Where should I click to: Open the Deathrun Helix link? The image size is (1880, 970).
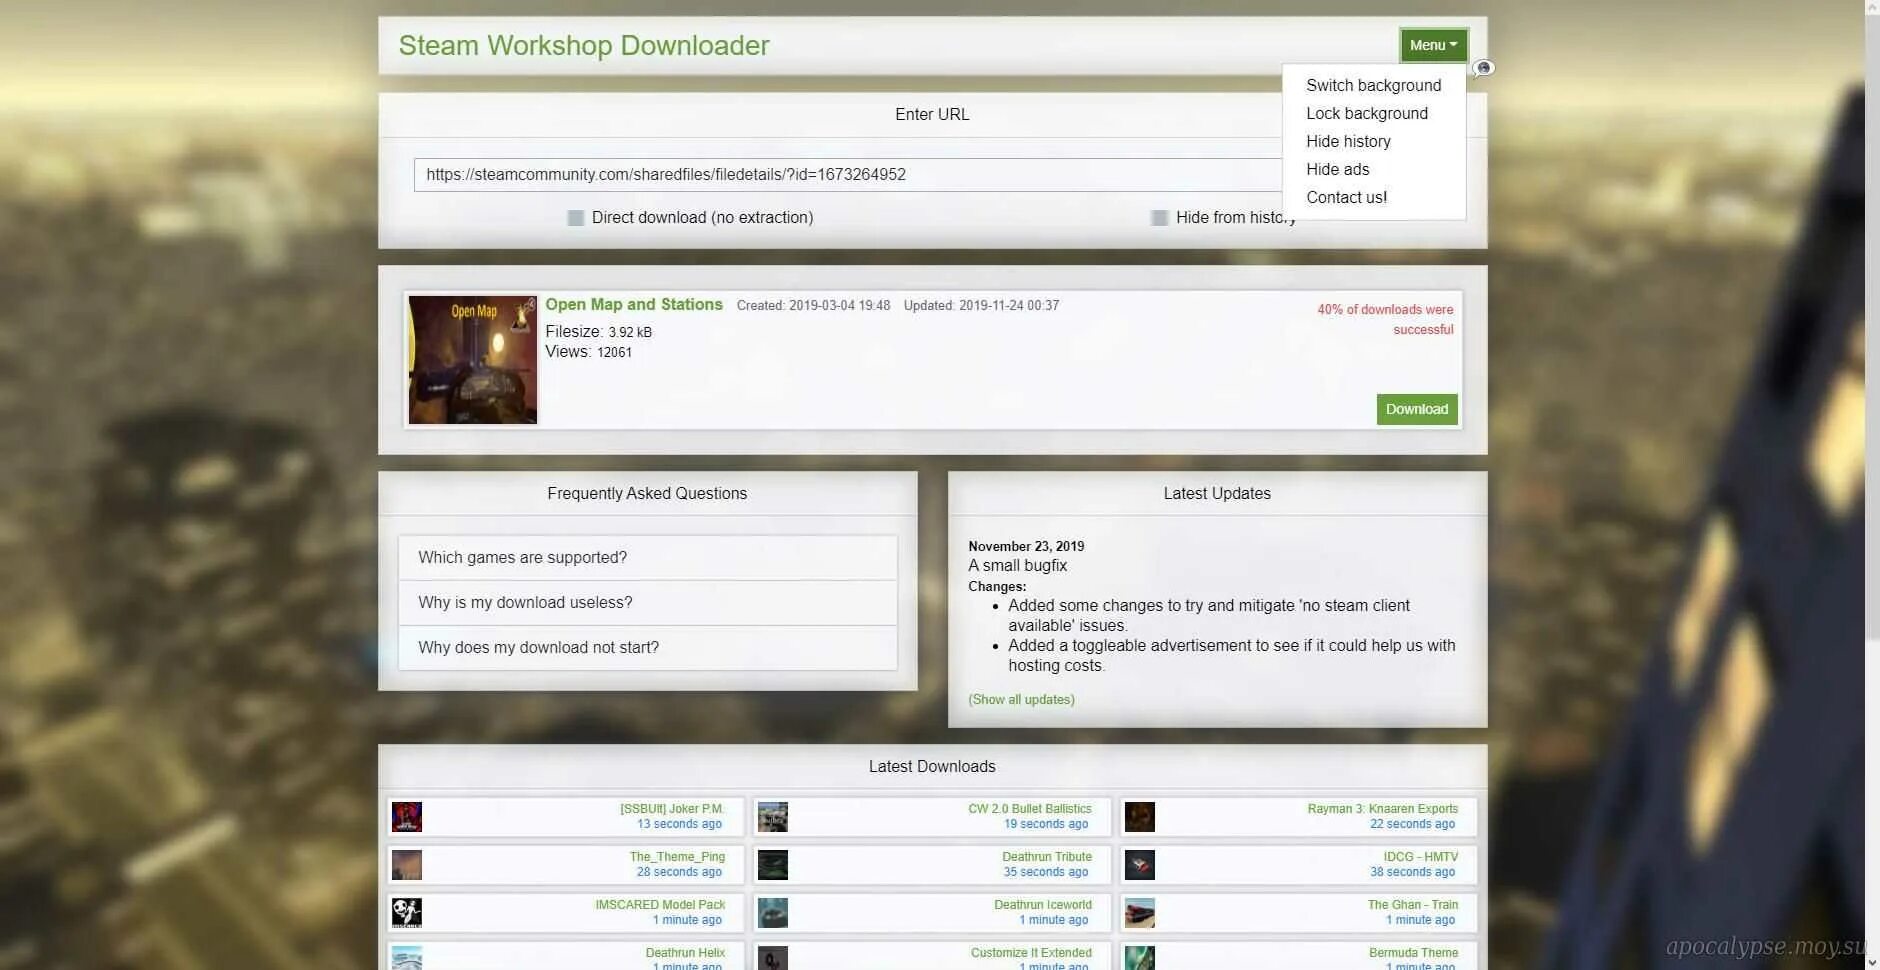tap(685, 953)
